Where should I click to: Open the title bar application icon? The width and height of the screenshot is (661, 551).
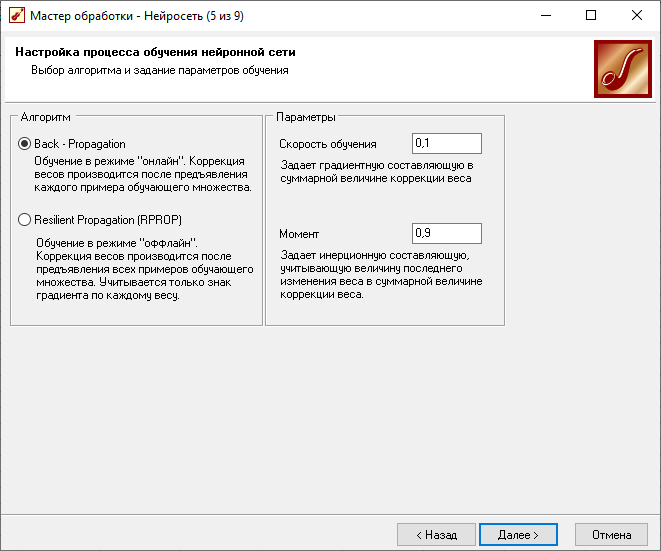pos(17,16)
